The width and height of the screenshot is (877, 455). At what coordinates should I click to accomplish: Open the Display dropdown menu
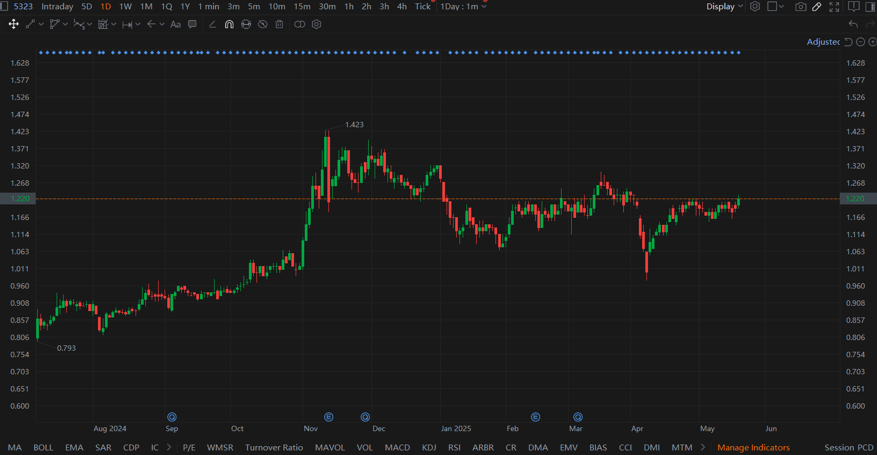coord(724,6)
